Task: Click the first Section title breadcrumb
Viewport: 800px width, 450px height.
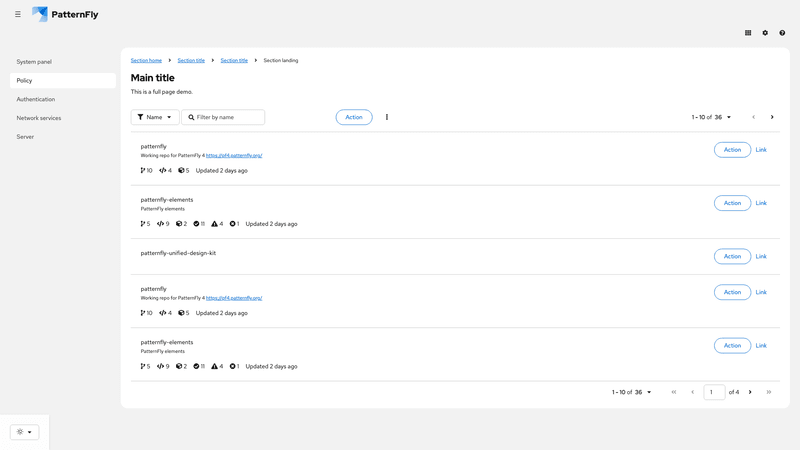Action: tap(191, 60)
